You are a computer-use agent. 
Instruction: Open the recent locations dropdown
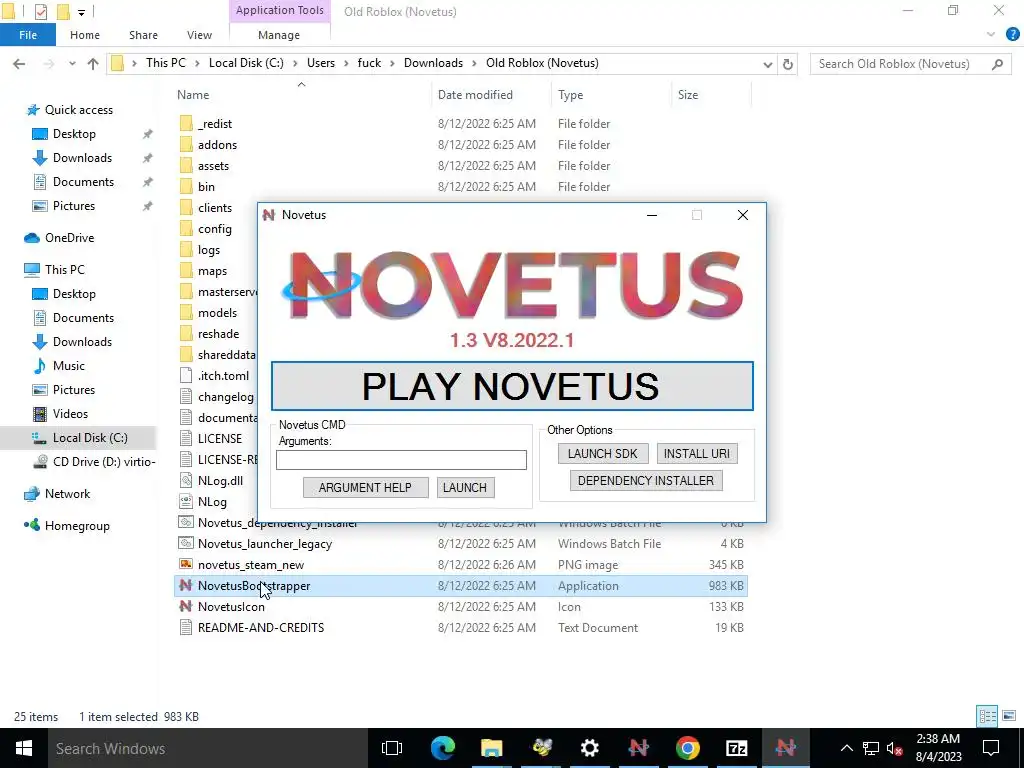[x=72, y=64]
